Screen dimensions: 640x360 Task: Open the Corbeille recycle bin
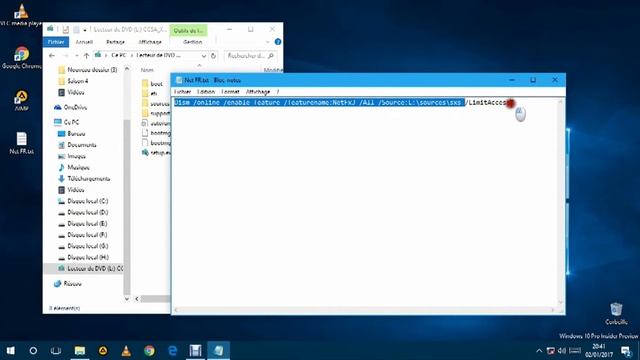pos(616,313)
